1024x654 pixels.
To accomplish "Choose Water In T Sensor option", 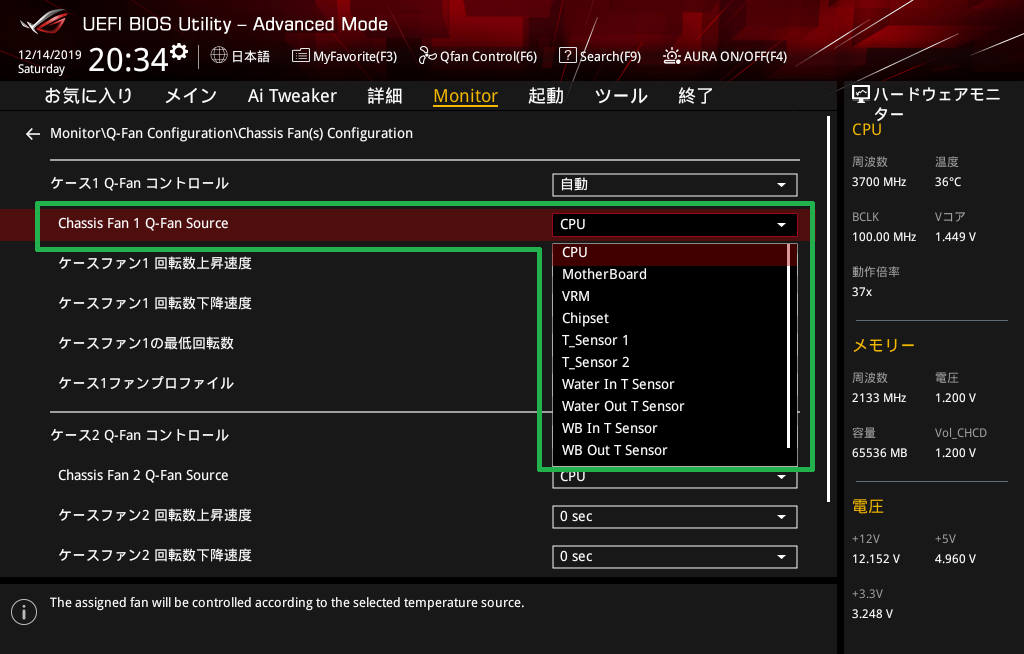I will [671, 385].
